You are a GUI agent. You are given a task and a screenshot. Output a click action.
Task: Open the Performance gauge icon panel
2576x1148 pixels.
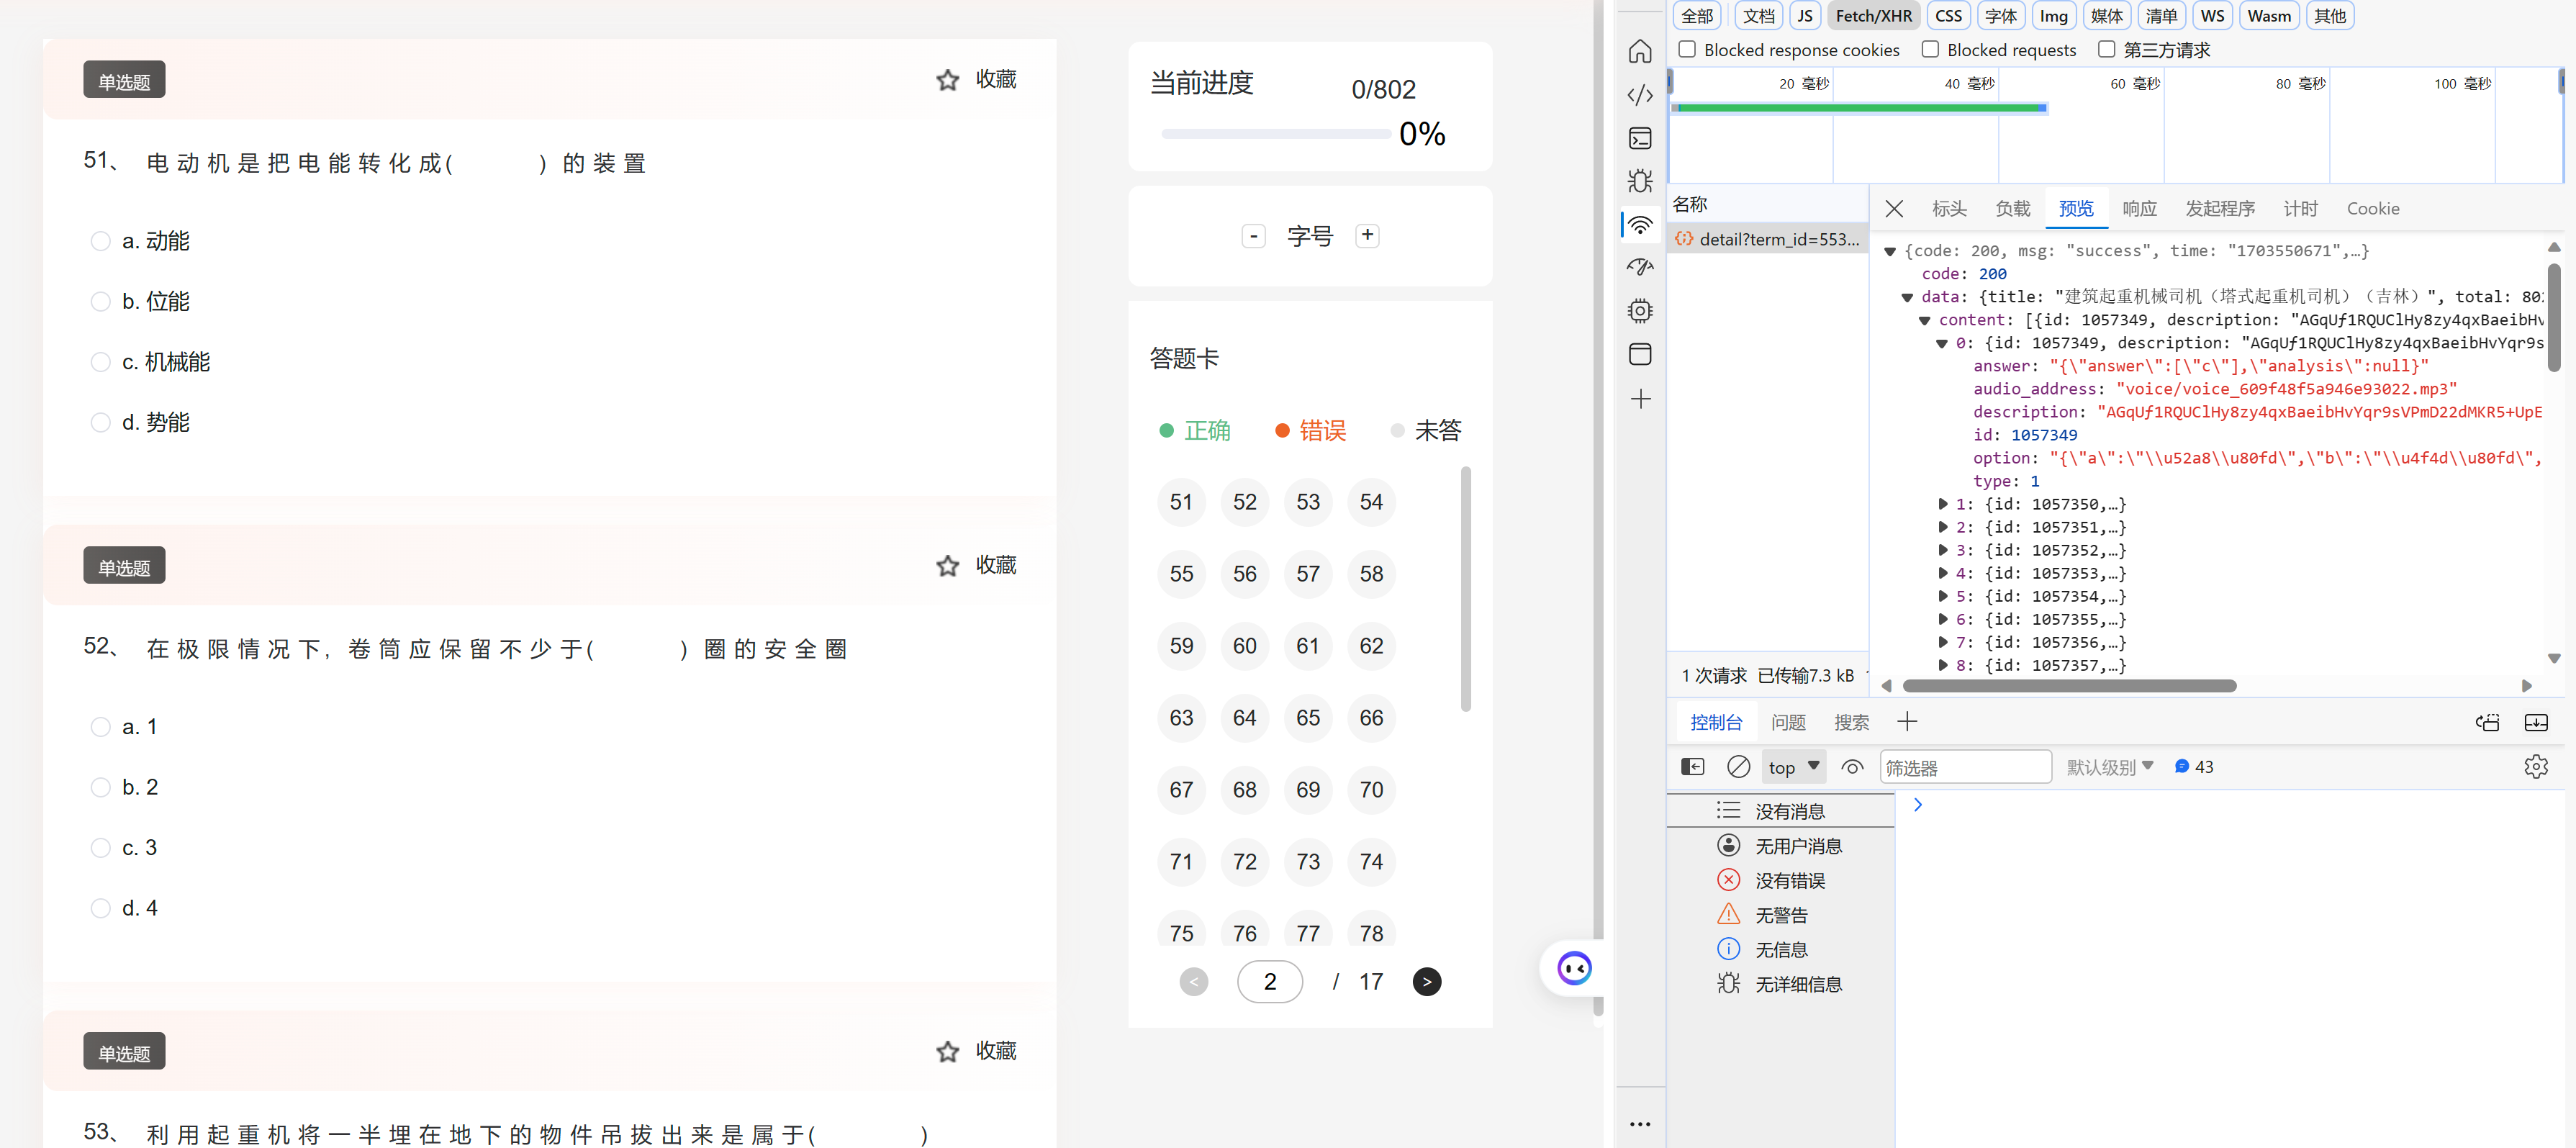tap(1640, 267)
